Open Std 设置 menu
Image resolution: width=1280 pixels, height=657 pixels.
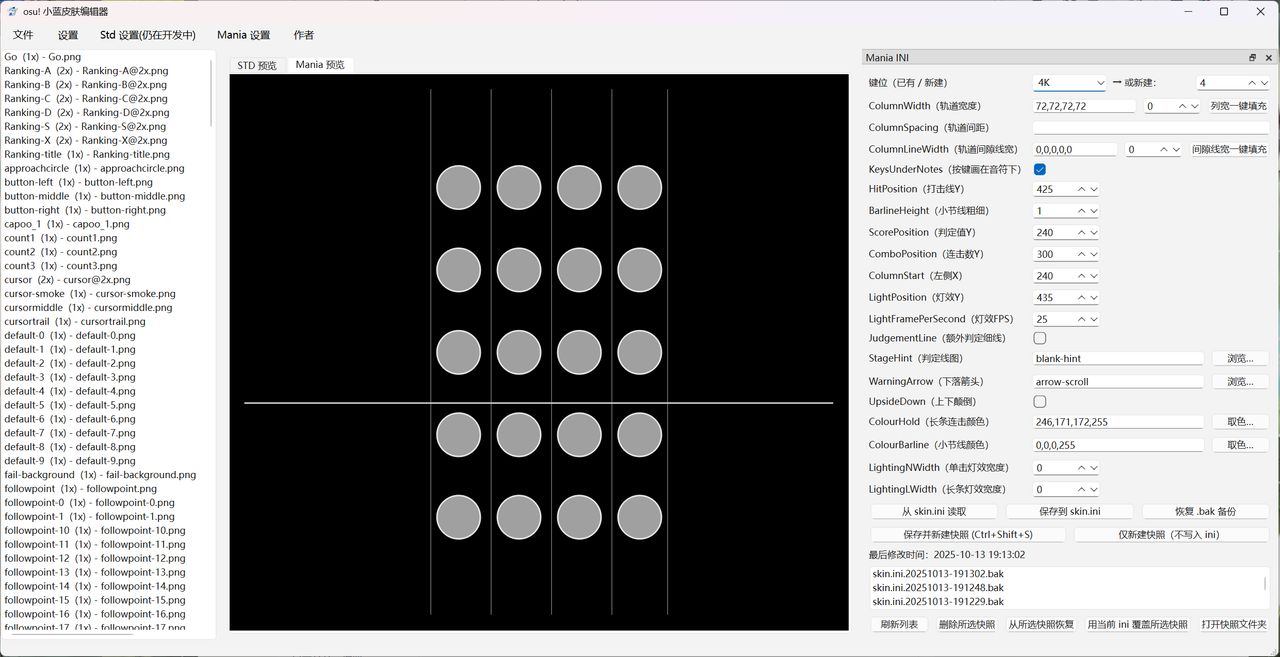148,35
